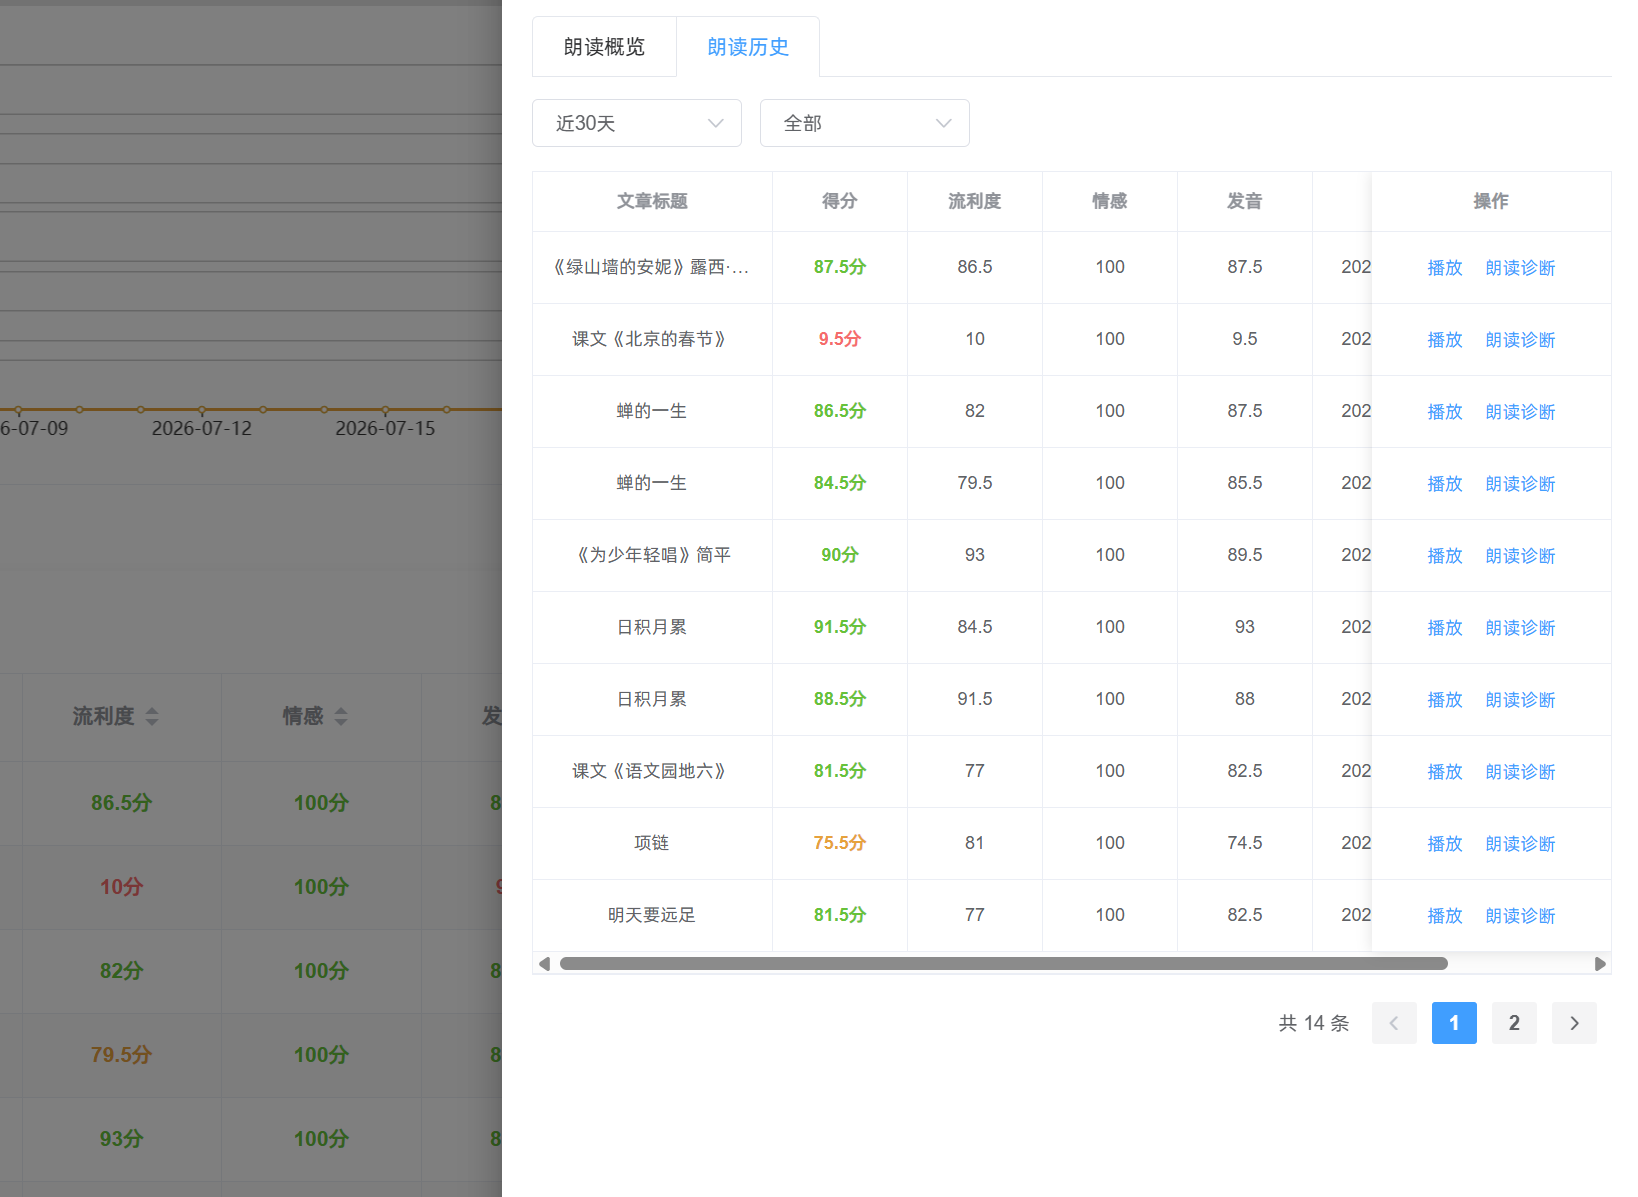Switch to the 朗读概览 tab
The width and height of the screenshot is (1638, 1197).
click(604, 47)
